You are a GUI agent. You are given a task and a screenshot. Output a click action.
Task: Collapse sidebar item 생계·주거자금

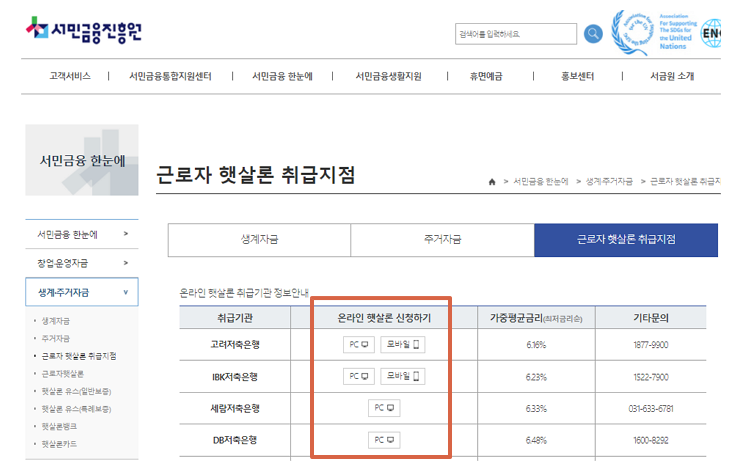pos(82,292)
